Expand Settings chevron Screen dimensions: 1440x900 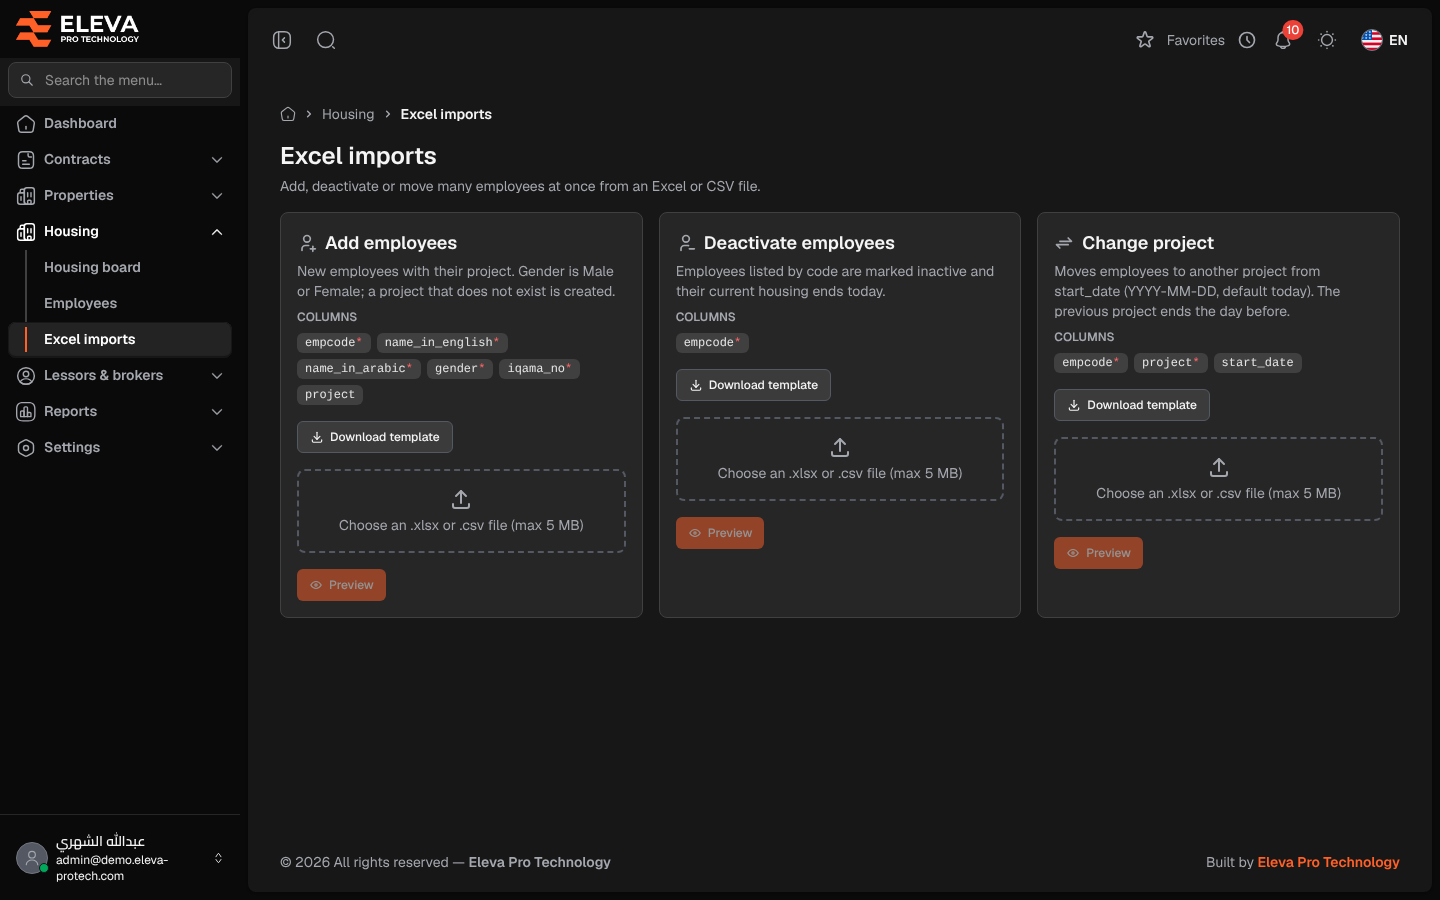click(217, 448)
